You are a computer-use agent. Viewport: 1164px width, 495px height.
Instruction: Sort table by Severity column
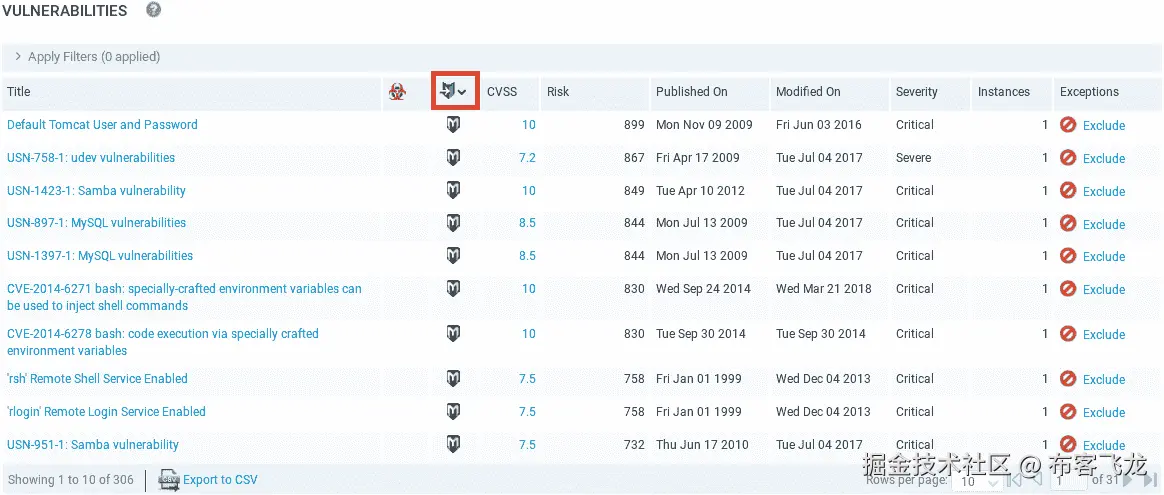917,92
